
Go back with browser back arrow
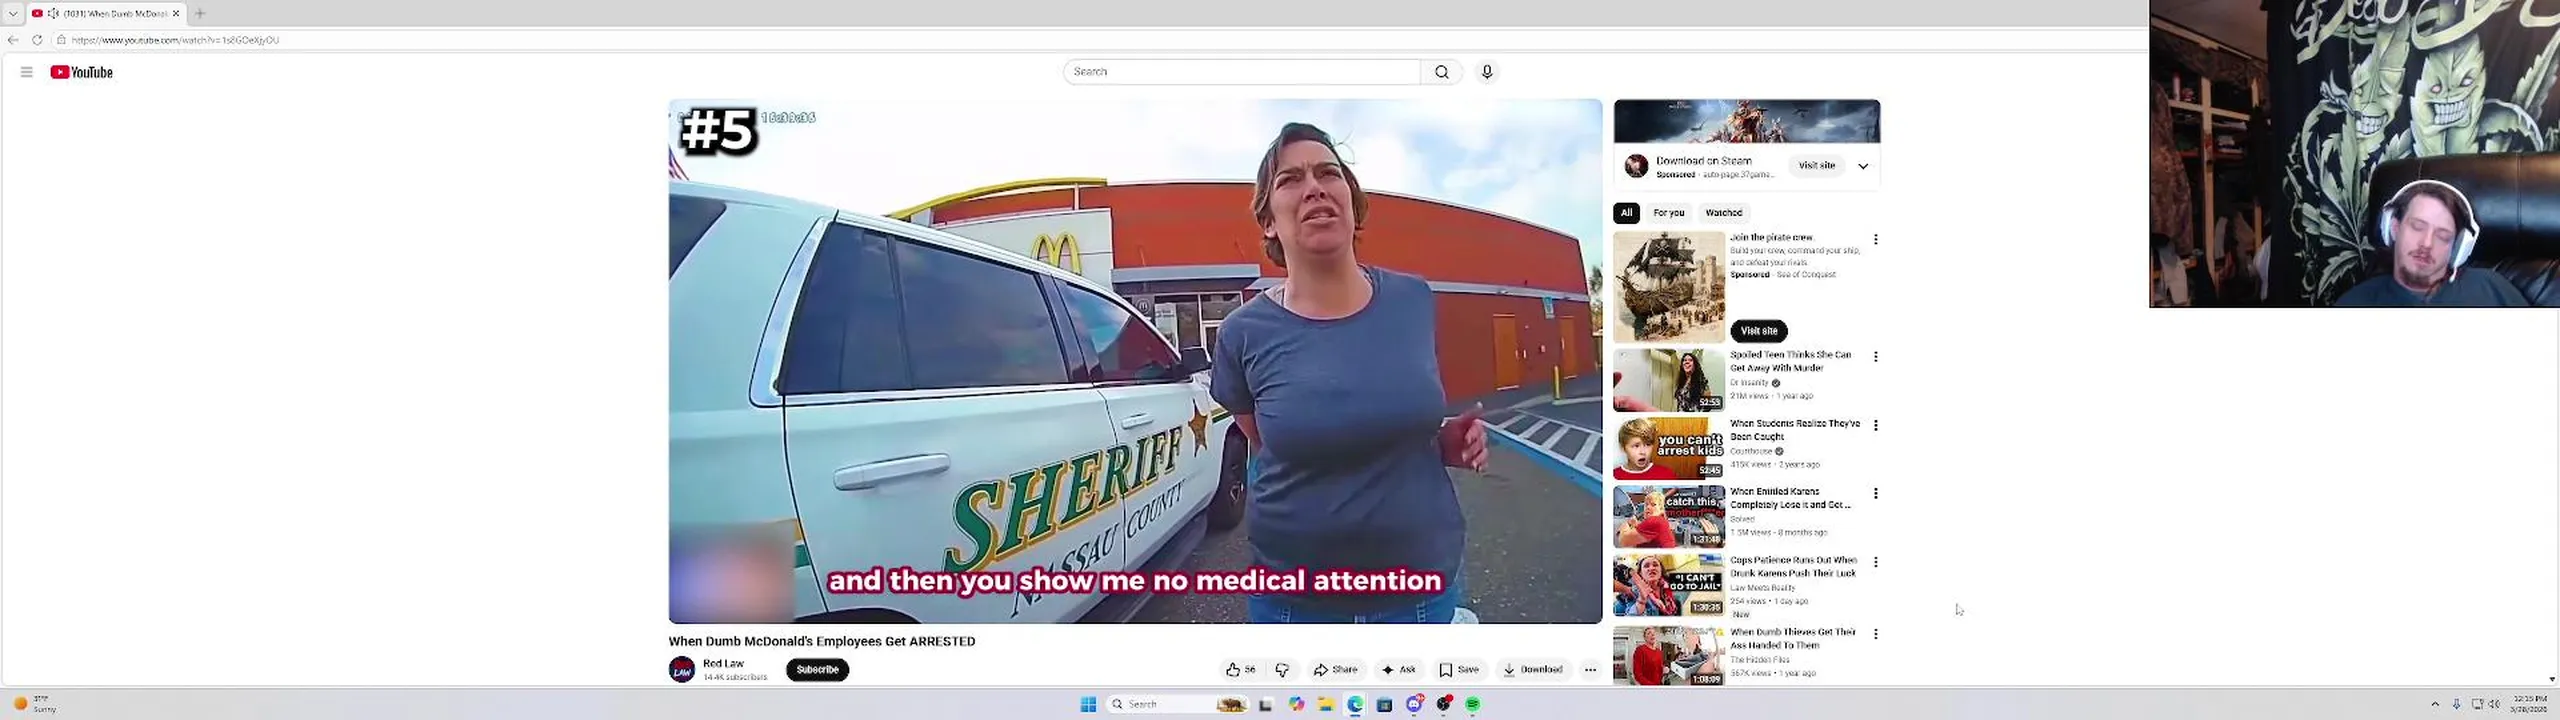[x=13, y=40]
